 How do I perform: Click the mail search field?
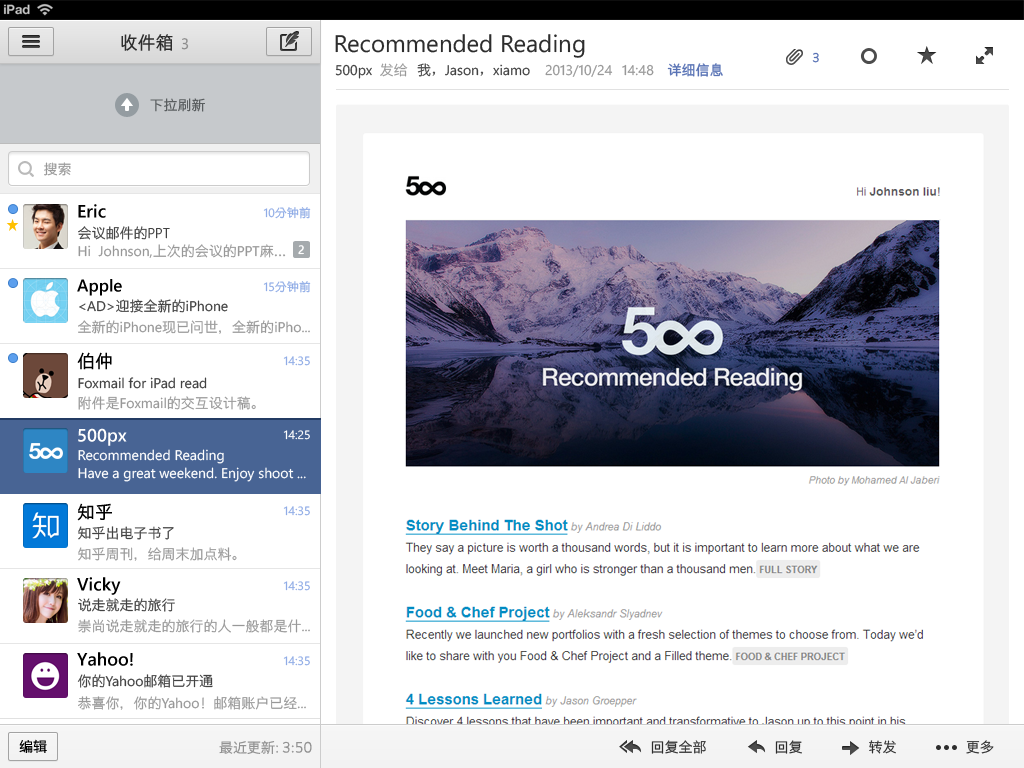[x=159, y=169]
